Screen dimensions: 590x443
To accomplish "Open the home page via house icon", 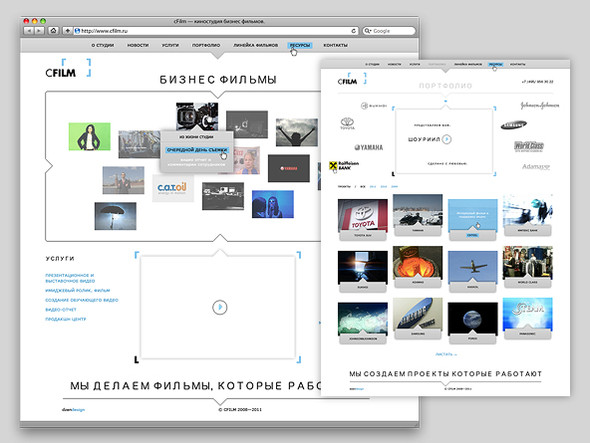I will pyautogui.click(x=53, y=31).
